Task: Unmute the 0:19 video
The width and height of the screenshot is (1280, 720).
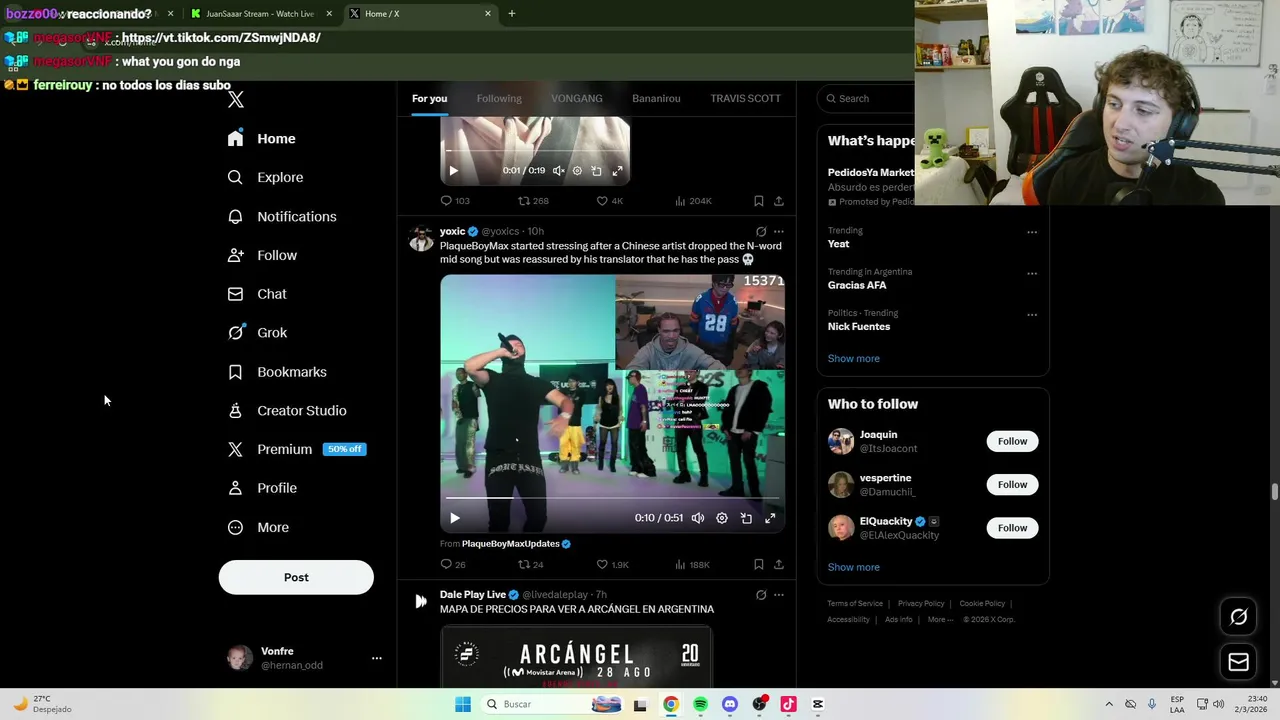Action: (x=558, y=171)
